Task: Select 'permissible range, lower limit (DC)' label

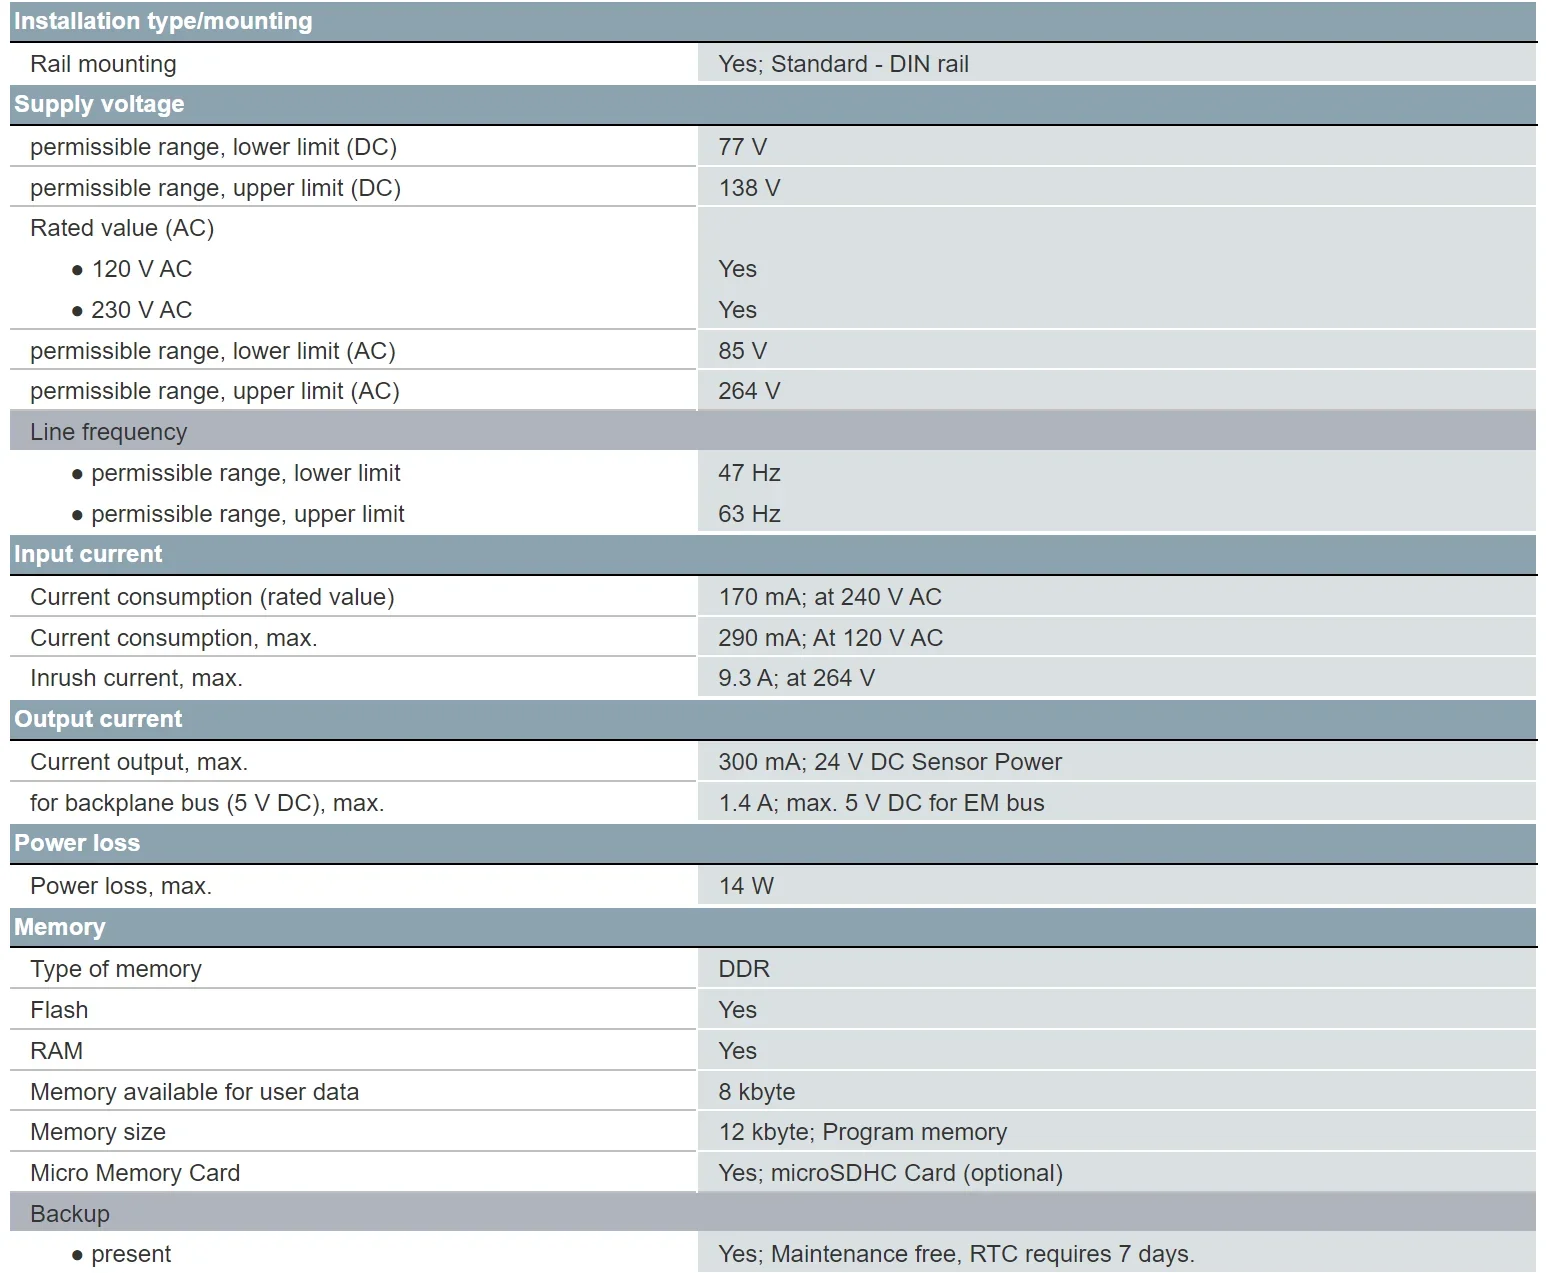Action: click(213, 147)
